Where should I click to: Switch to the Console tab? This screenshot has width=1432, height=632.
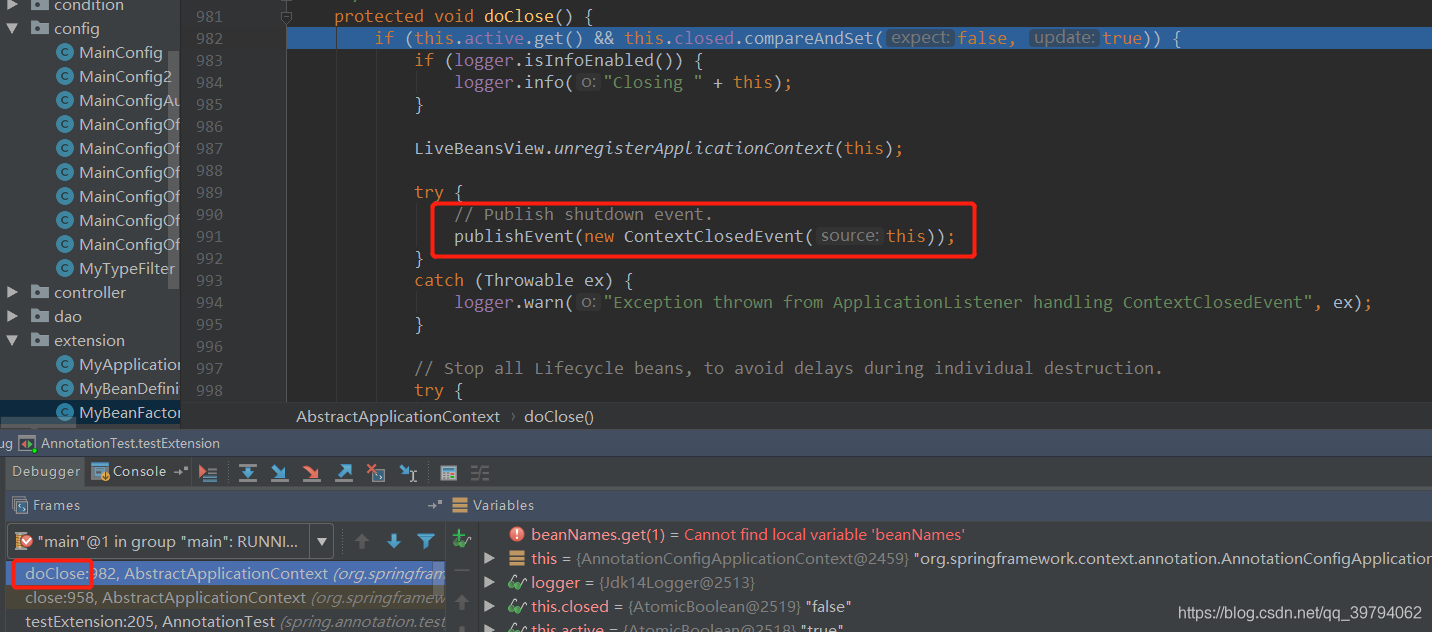pos(129,471)
